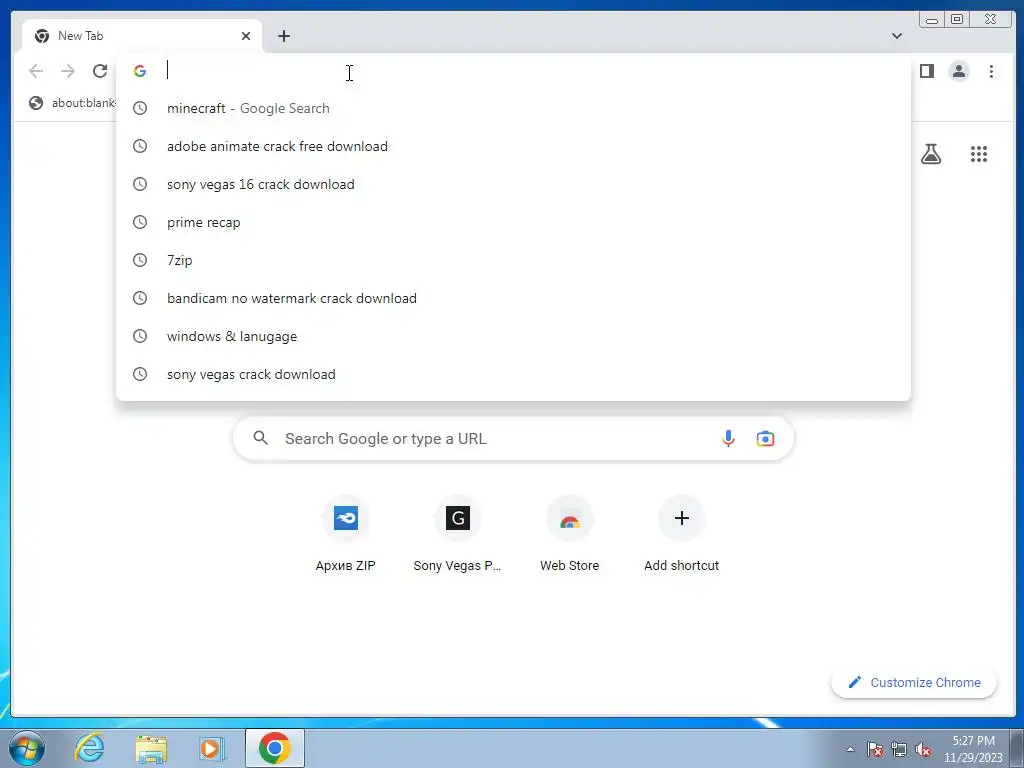
Task: Toggle the Chrome side panel
Action: [927, 71]
